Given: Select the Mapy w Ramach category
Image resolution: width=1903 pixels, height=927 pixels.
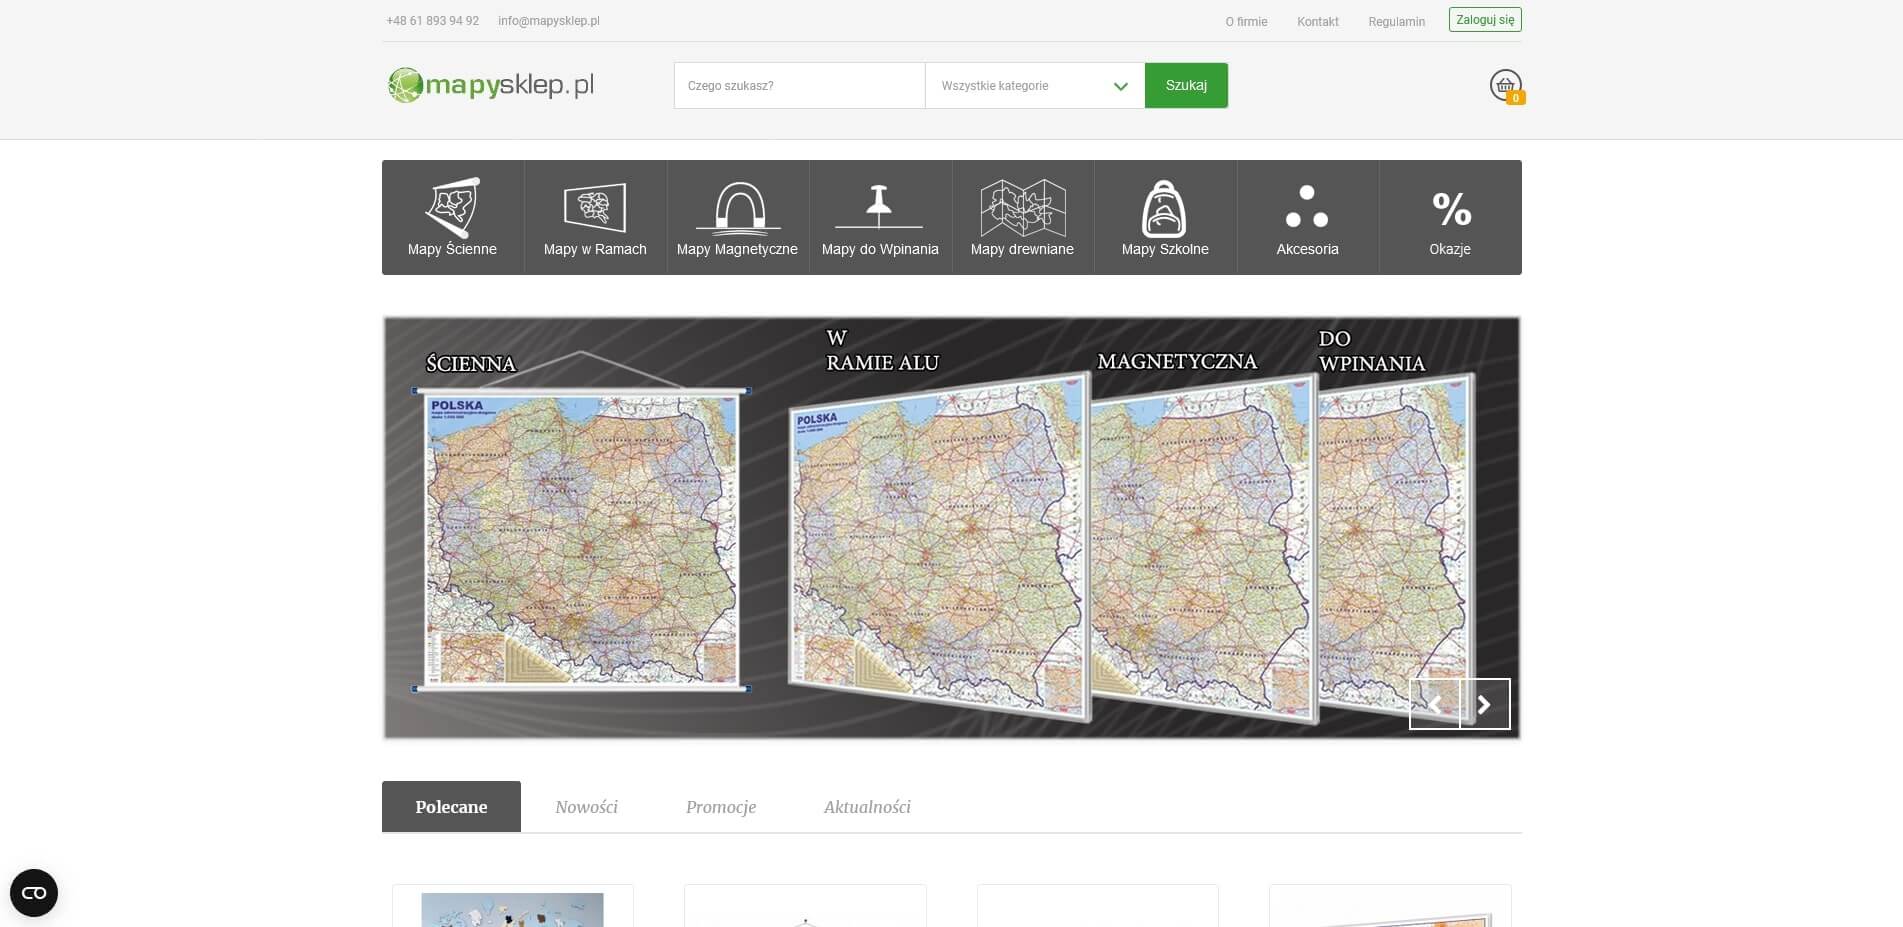Looking at the screenshot, I should point(595,207).
